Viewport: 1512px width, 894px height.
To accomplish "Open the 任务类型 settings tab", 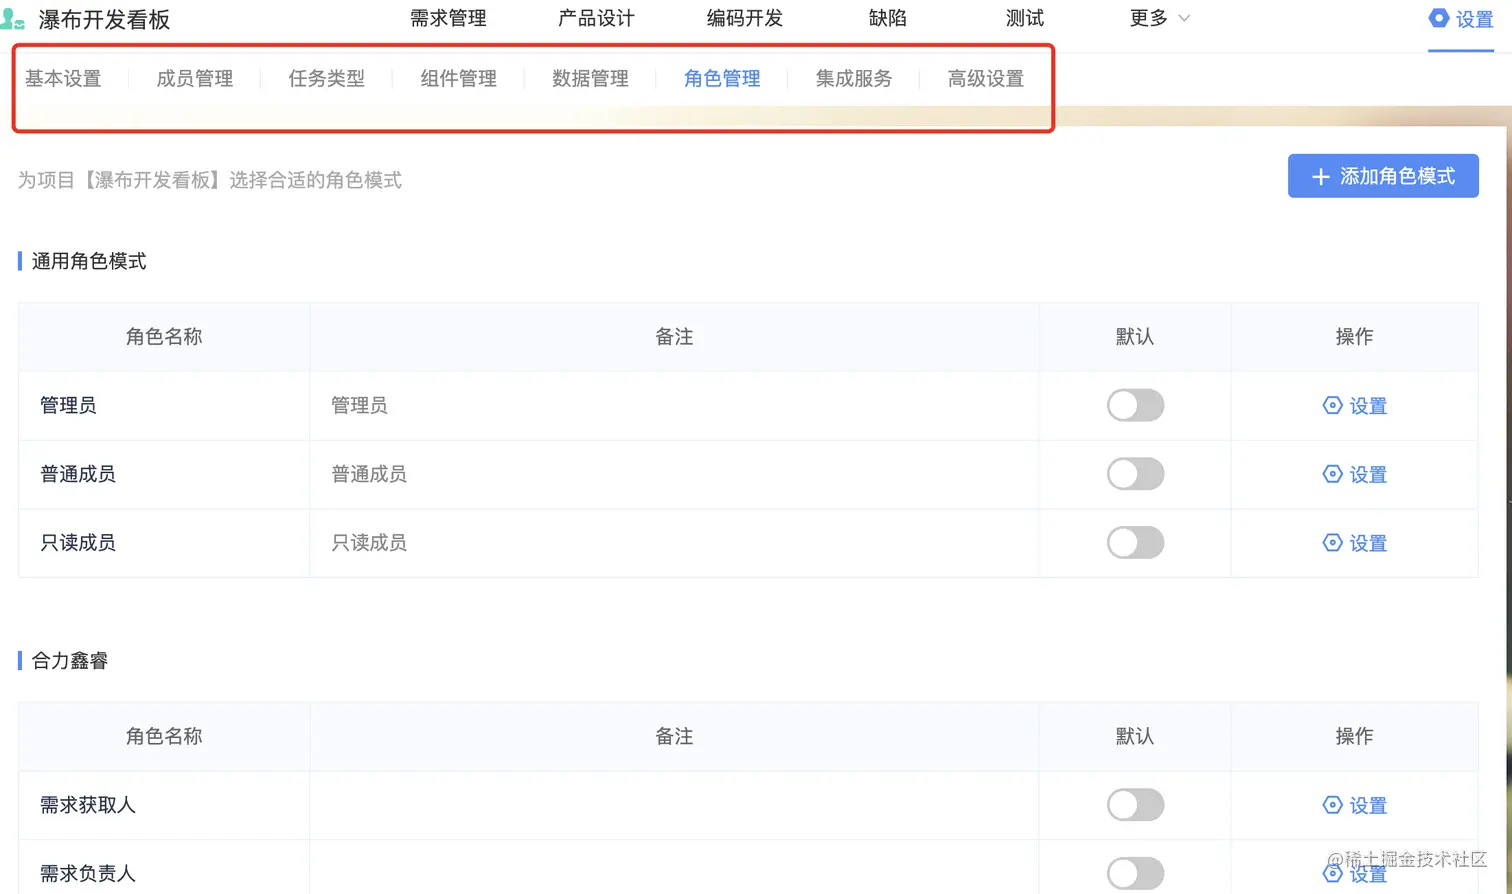I will click(326, 79).
